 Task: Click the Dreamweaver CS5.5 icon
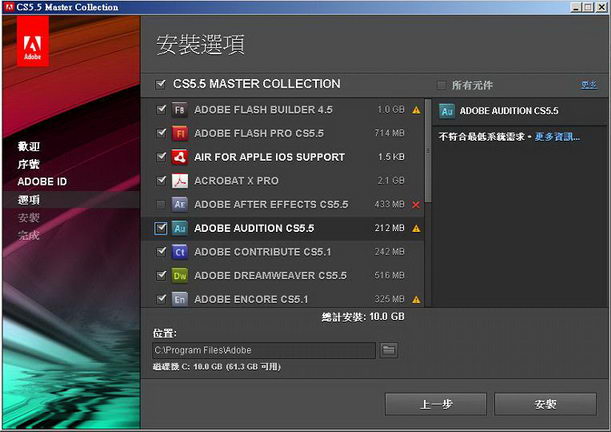pyautogui.click(x=180, y=275)
